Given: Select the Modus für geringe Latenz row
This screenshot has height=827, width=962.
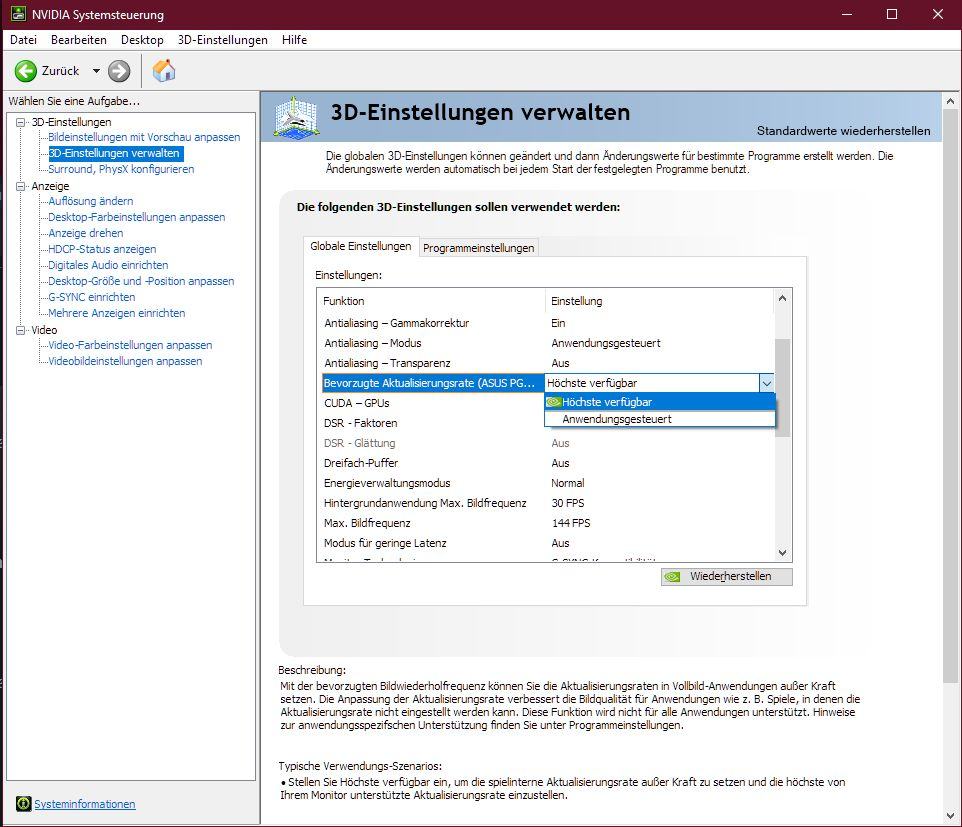Looking at the screenshot, I should (548, 544).
